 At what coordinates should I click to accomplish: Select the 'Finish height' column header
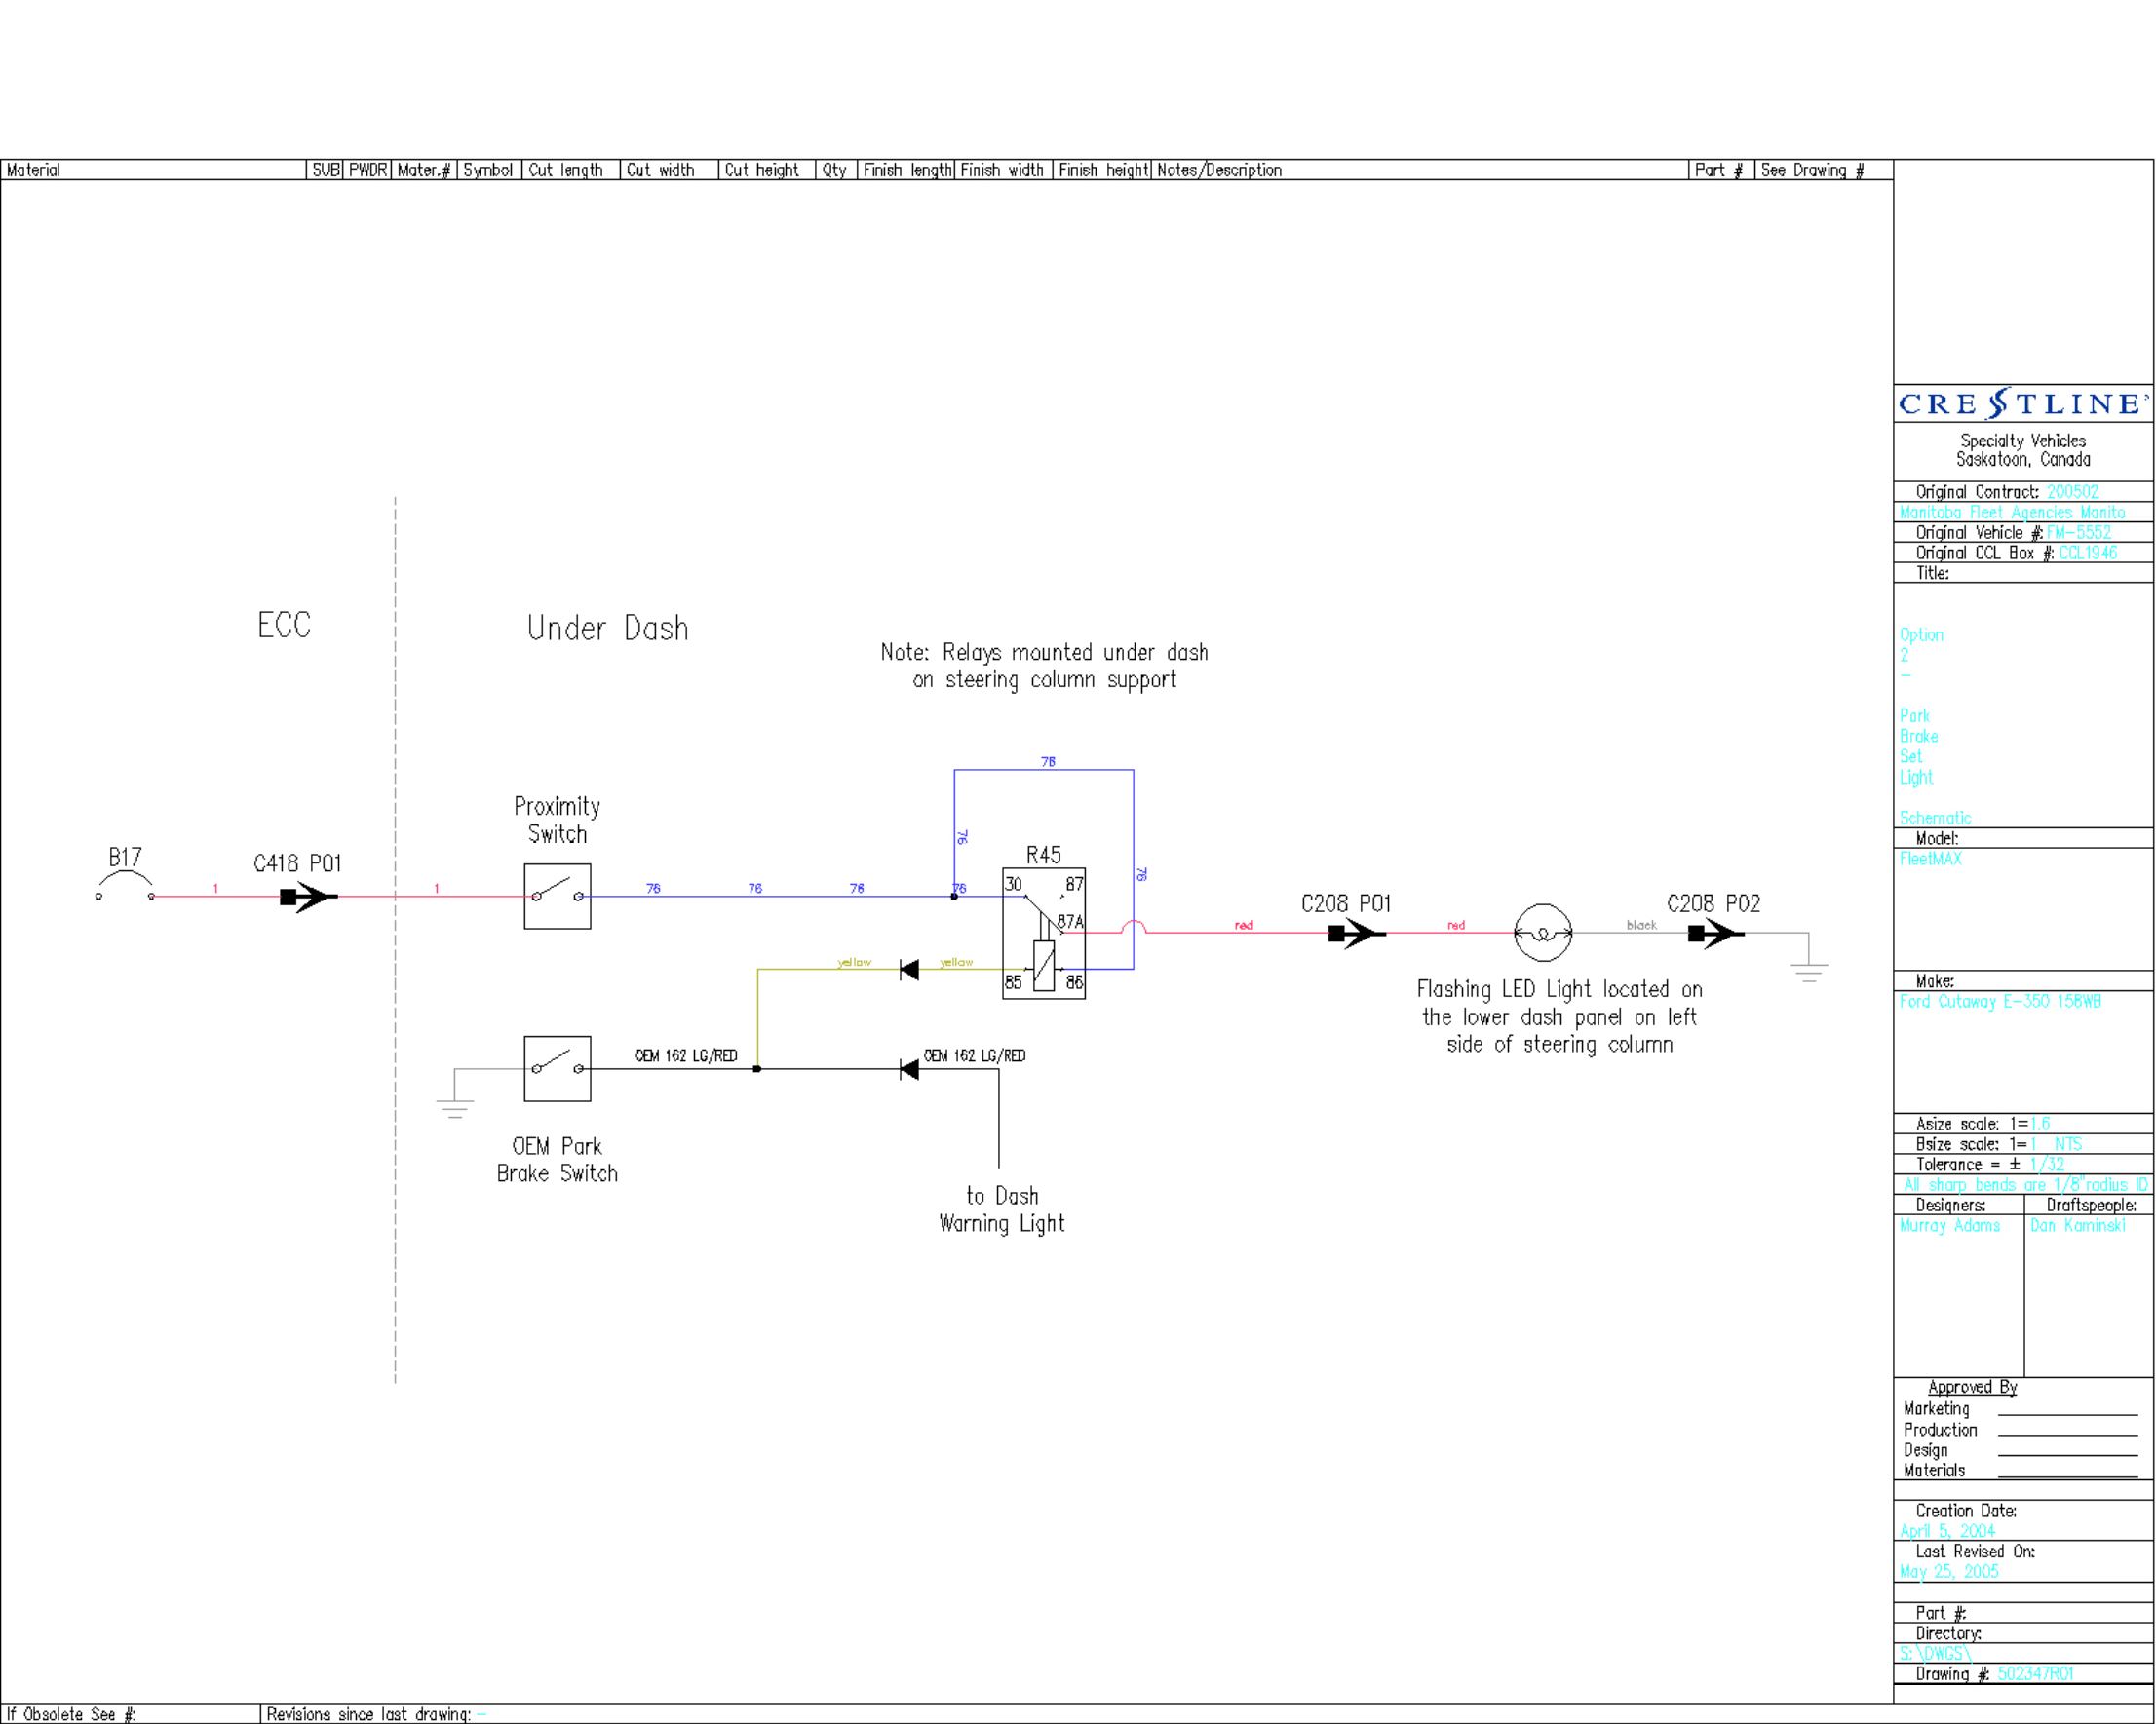(x=1103, y=170)
